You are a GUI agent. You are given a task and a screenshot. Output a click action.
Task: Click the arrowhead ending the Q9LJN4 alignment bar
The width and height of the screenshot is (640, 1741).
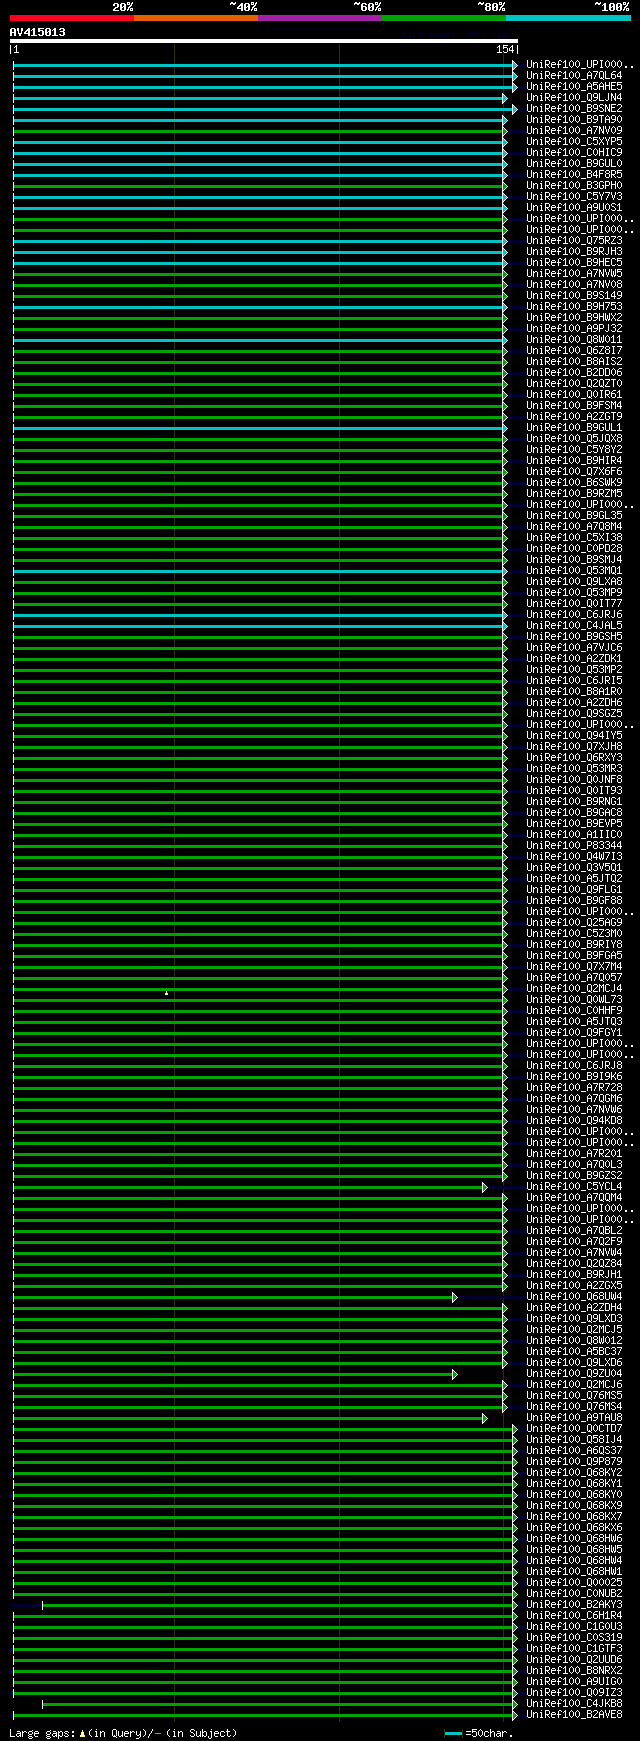pyautogui.click(x=505, y=98)
